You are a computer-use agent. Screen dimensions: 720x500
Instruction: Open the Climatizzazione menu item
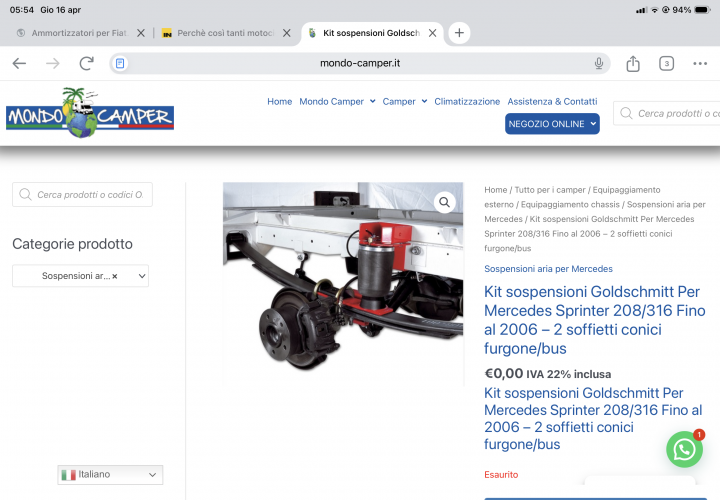coord(467,101)
